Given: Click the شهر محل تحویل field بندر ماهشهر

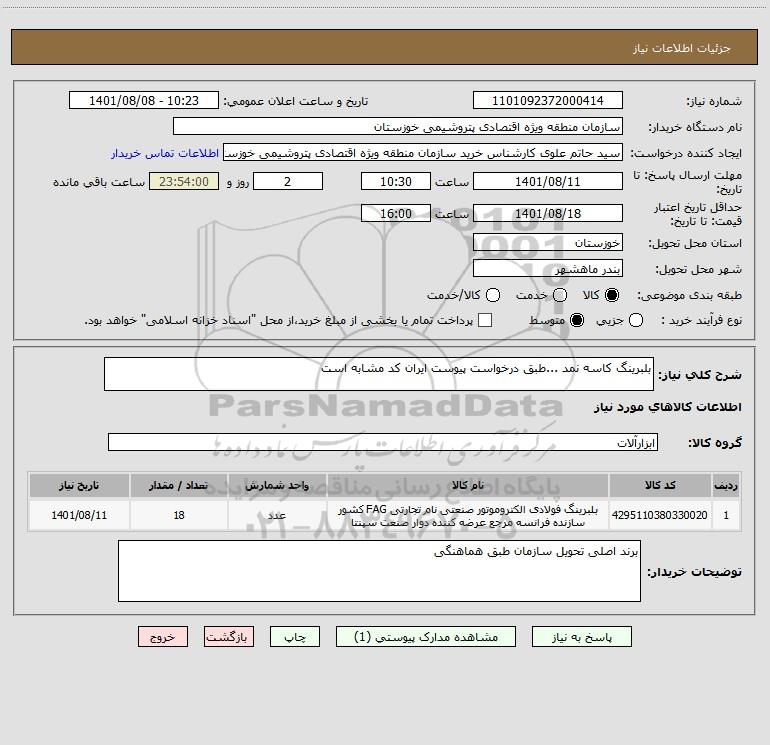Looking at the screenshot, I should pyautogui.click(x=548, y=268).
